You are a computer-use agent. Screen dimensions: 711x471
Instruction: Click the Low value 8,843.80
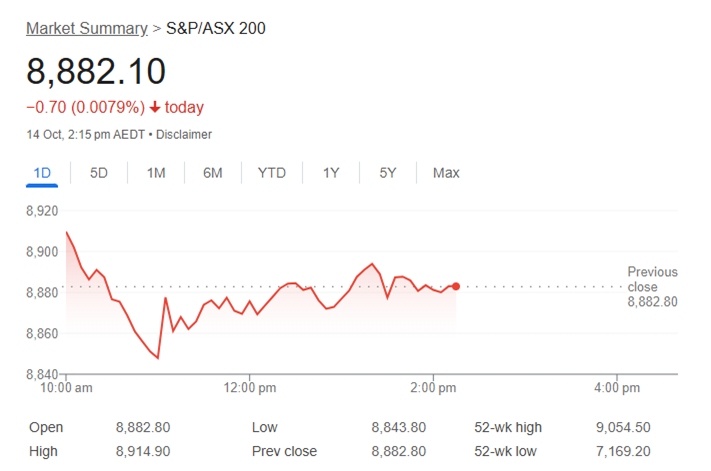[398, 427]
